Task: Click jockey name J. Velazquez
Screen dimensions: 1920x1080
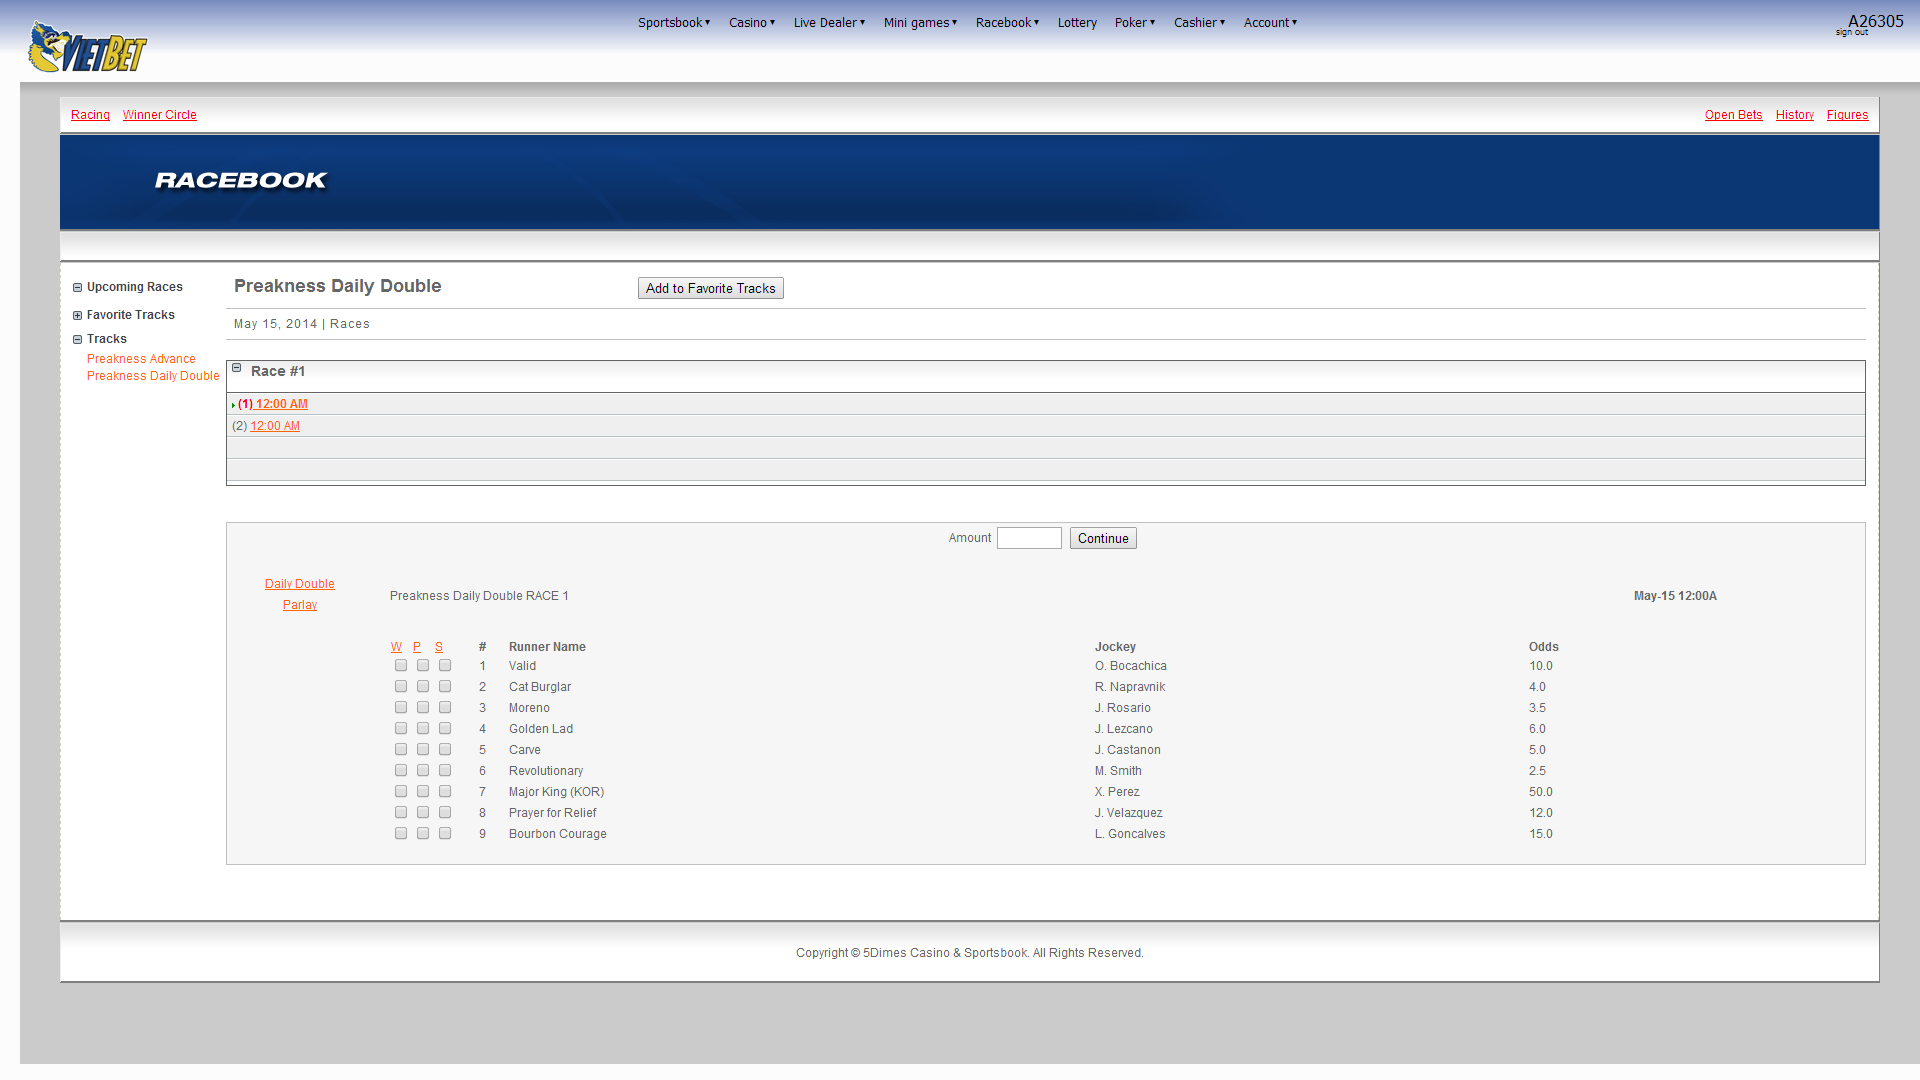Action: [1129, 813]
